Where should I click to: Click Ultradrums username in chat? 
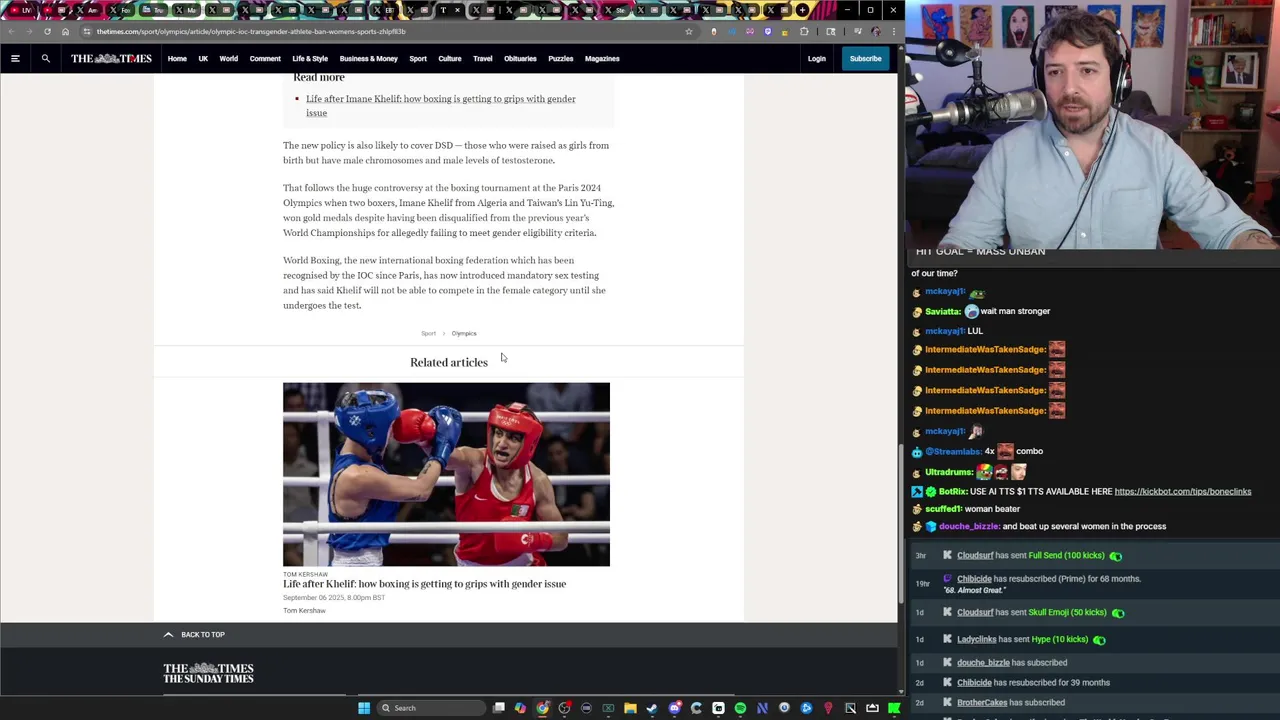coord(950,472)
